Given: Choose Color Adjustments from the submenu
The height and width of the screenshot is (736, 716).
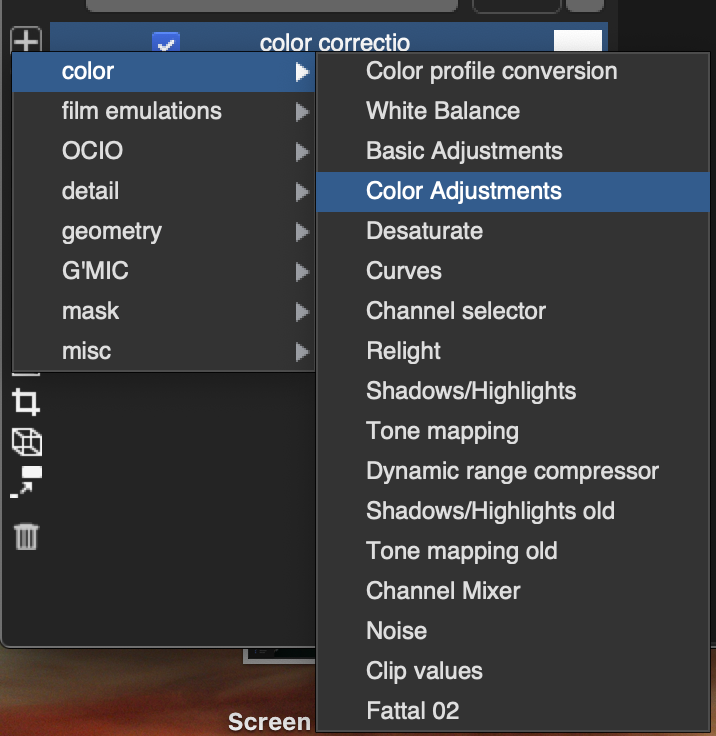Looking at the screenshot, I should [464, 191].
